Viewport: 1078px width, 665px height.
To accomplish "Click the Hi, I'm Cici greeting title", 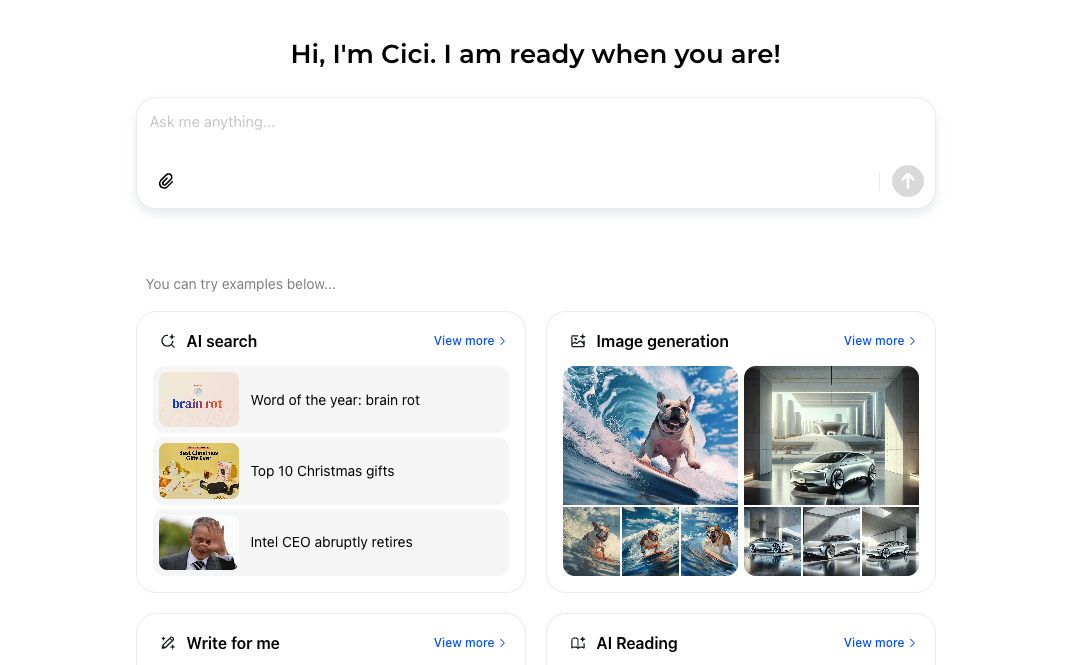I will point(536,54).
